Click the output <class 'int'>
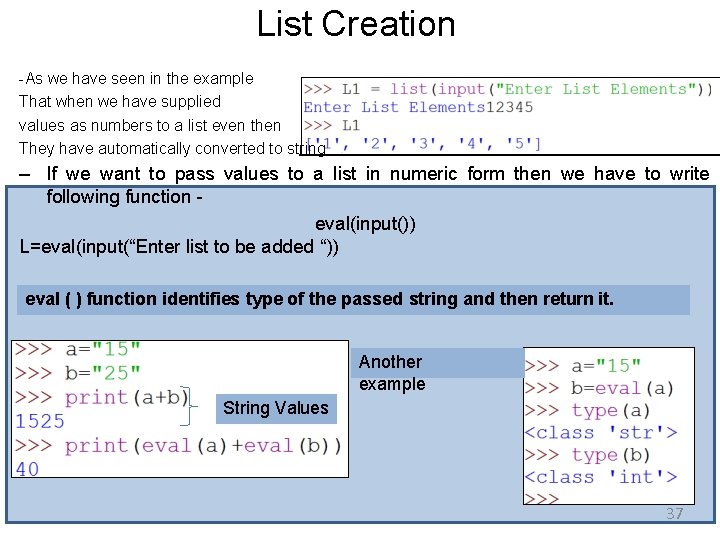Image resolution: width=720 pixels, height=540 pixels. coord(601,477)
